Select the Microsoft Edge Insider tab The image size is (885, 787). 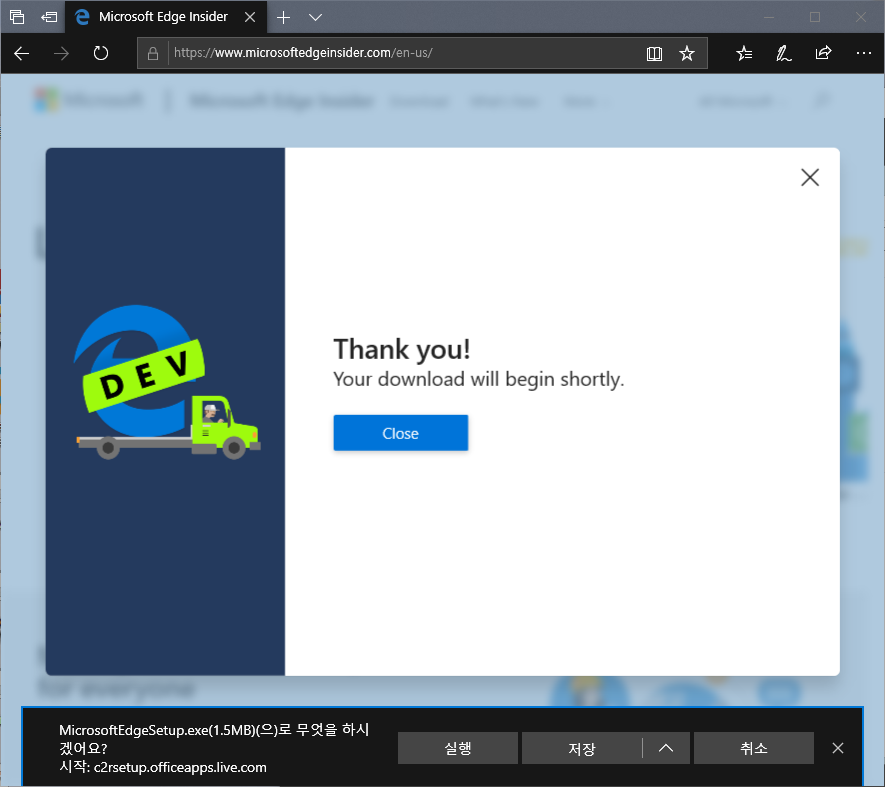click(x=164, y=17)
